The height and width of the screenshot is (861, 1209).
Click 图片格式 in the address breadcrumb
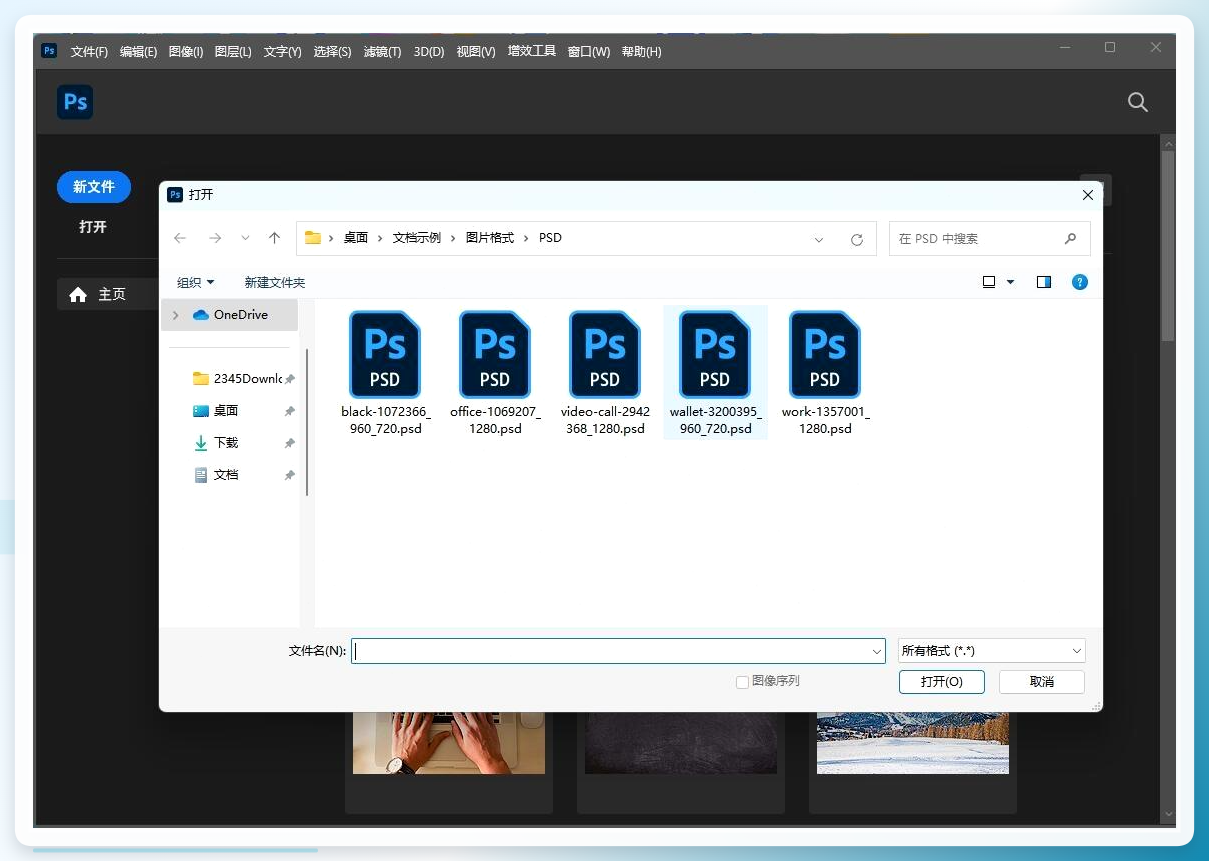click(x=490, y=238)
